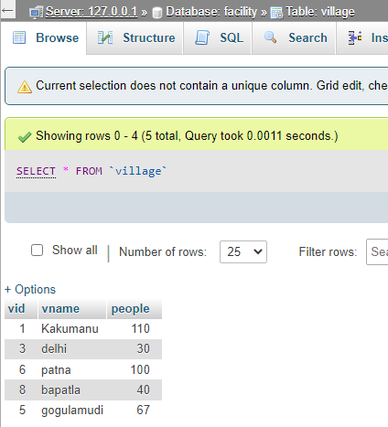
Task: Click vid value 1 in Kakumanu row
Action: [22, 329]
